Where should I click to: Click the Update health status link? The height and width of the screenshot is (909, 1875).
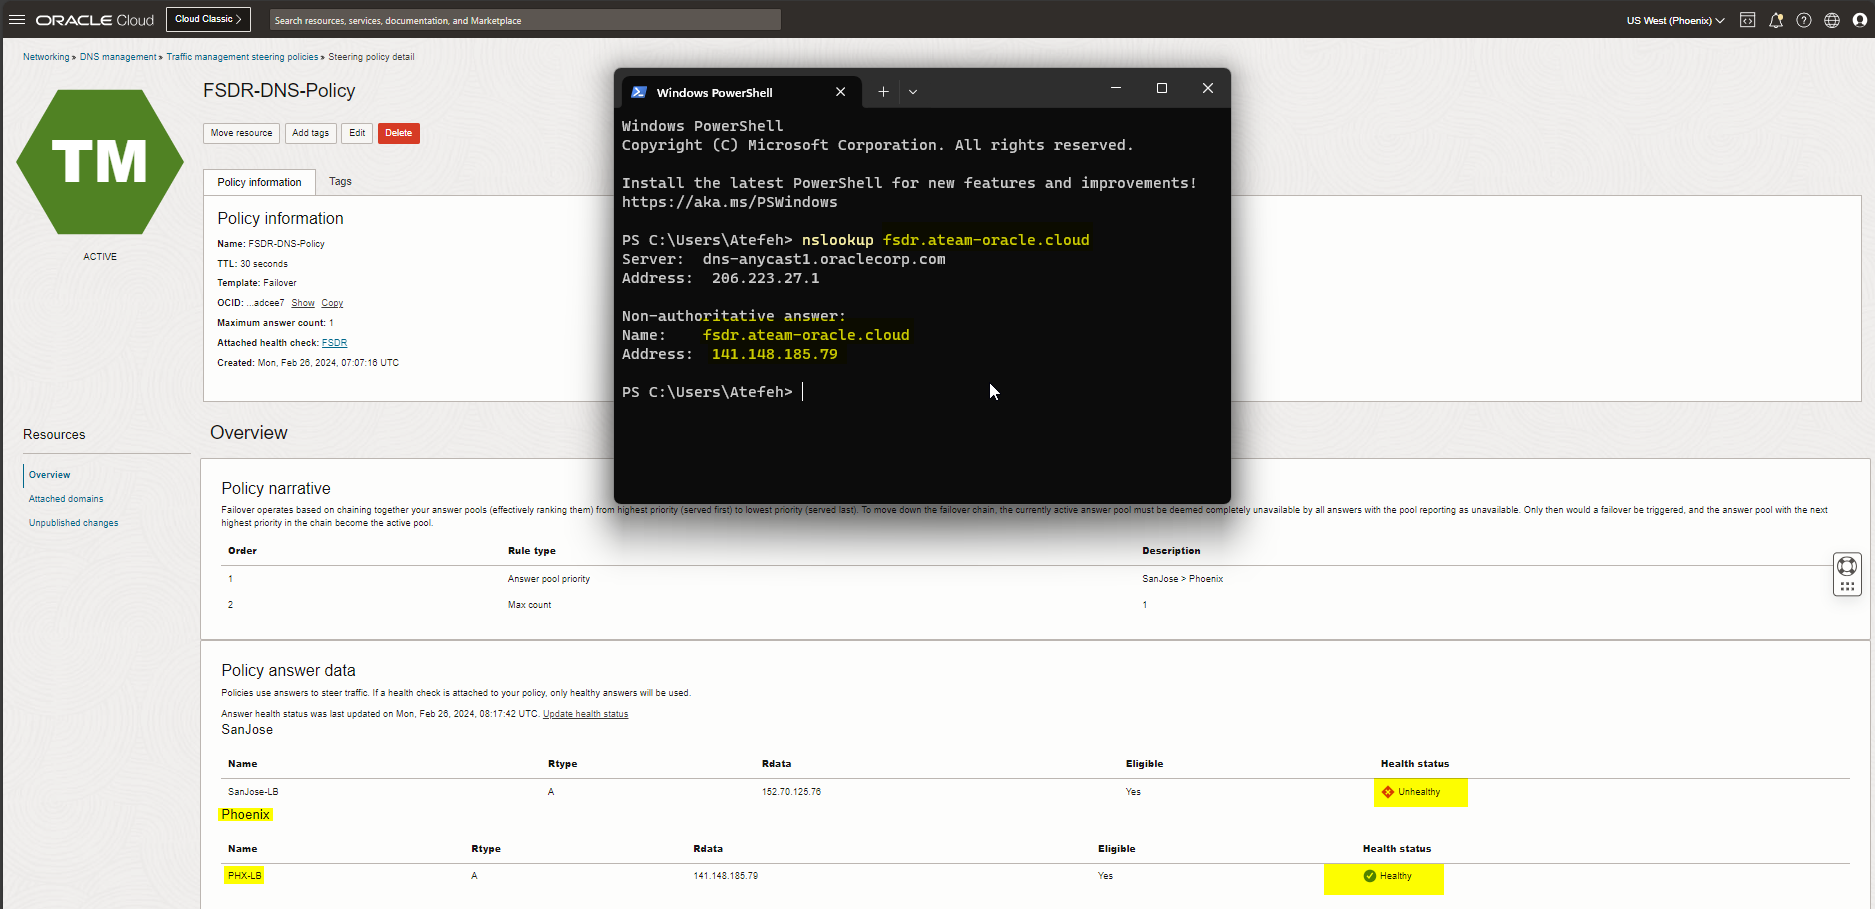pyautogui.click(x=585, y=714)
